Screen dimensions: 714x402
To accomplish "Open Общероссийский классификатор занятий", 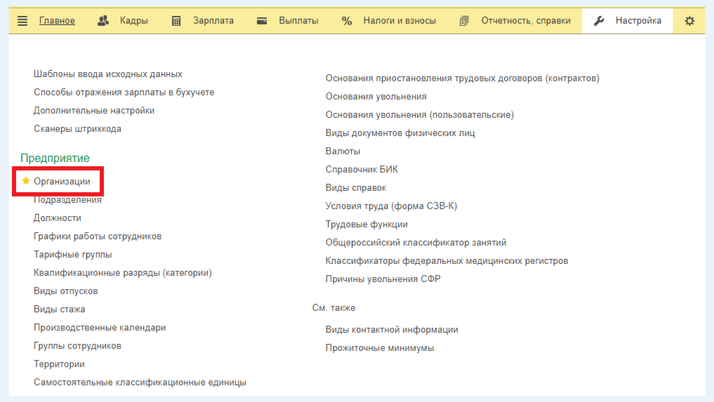I will pyautogui.click(x=416, y=242).
